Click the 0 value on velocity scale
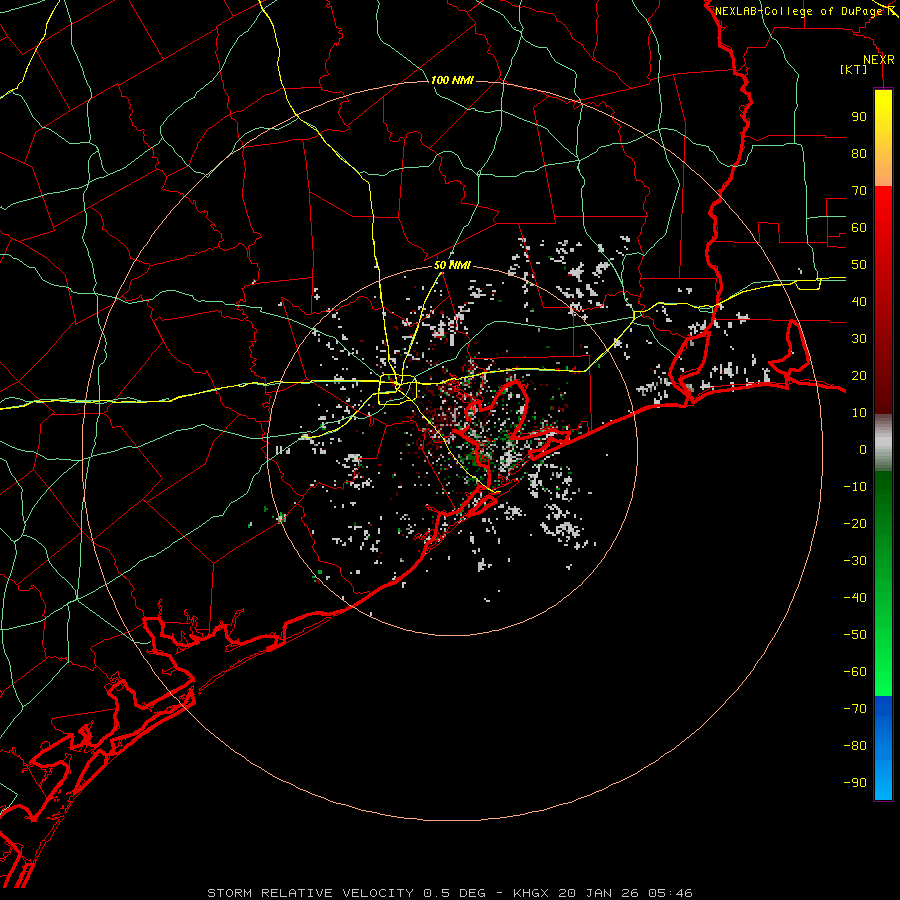The height and width of the screenshot is (900, 900). (863, 449)
